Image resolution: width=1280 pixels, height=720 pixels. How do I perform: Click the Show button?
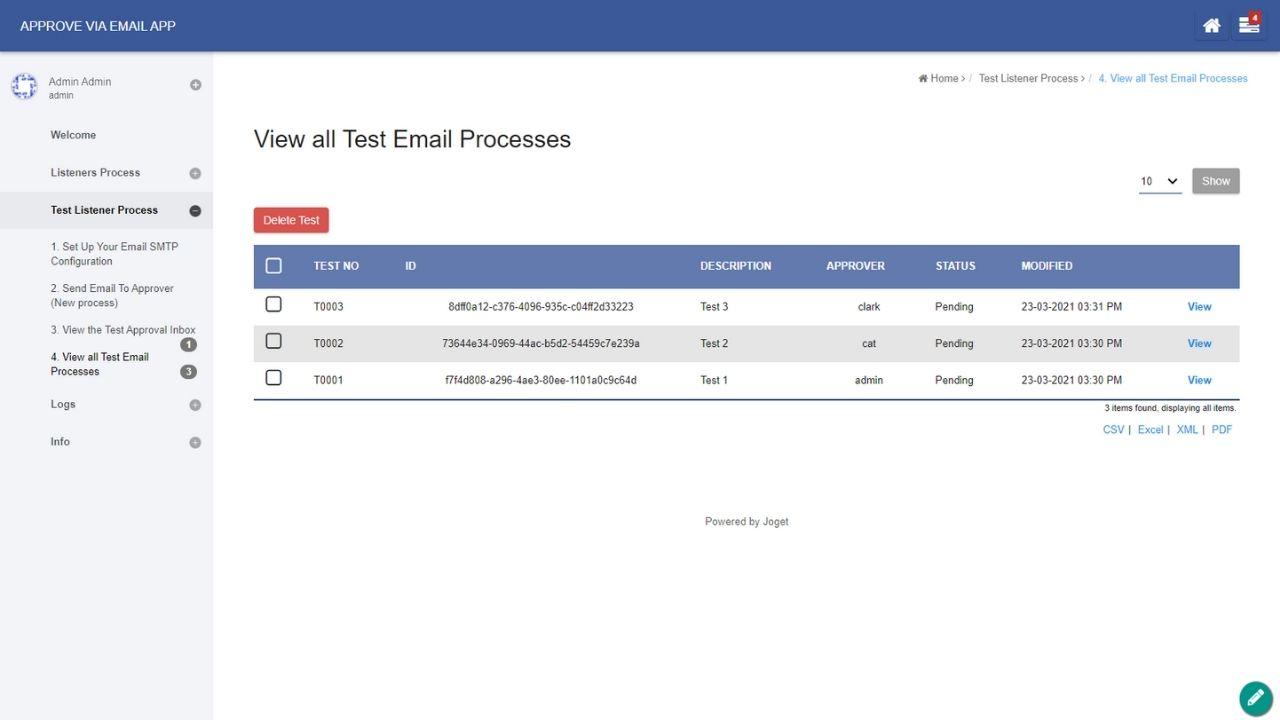pos(1216,181)
